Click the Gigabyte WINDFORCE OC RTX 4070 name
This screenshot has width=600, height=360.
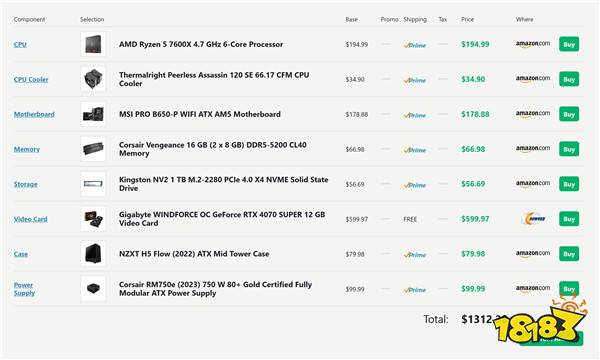(x=222, y=219)
